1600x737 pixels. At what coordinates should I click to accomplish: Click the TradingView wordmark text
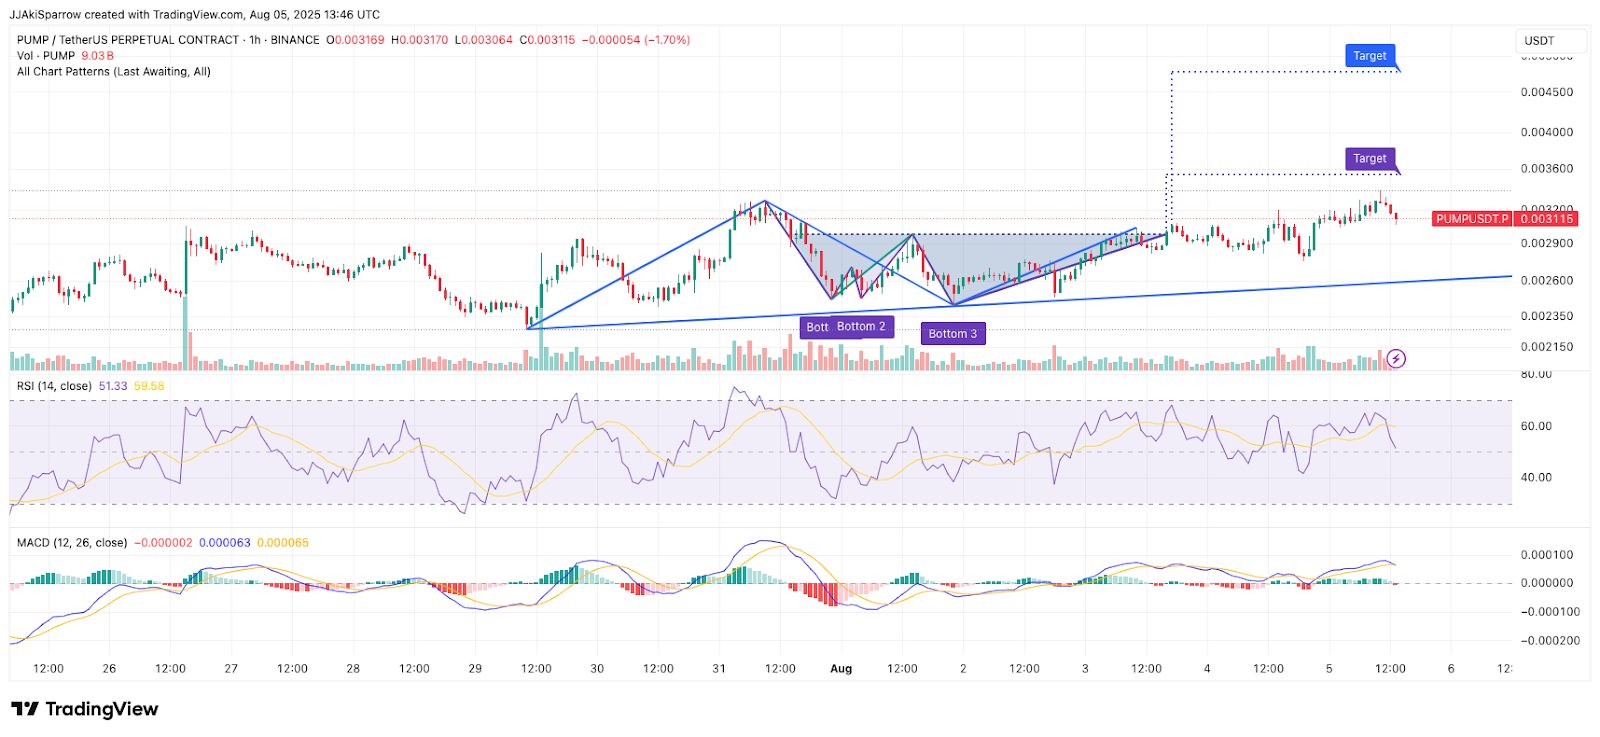[x=101, y=709]
